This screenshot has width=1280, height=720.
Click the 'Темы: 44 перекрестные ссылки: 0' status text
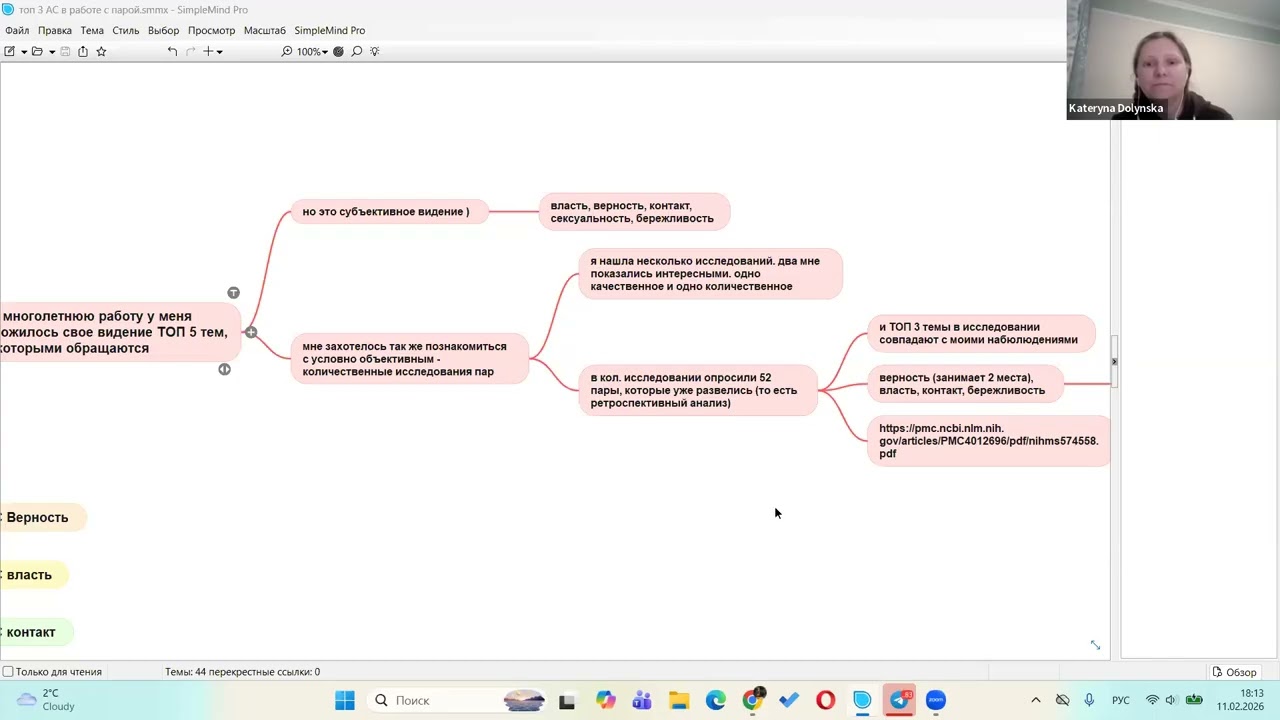coord(242,672)
